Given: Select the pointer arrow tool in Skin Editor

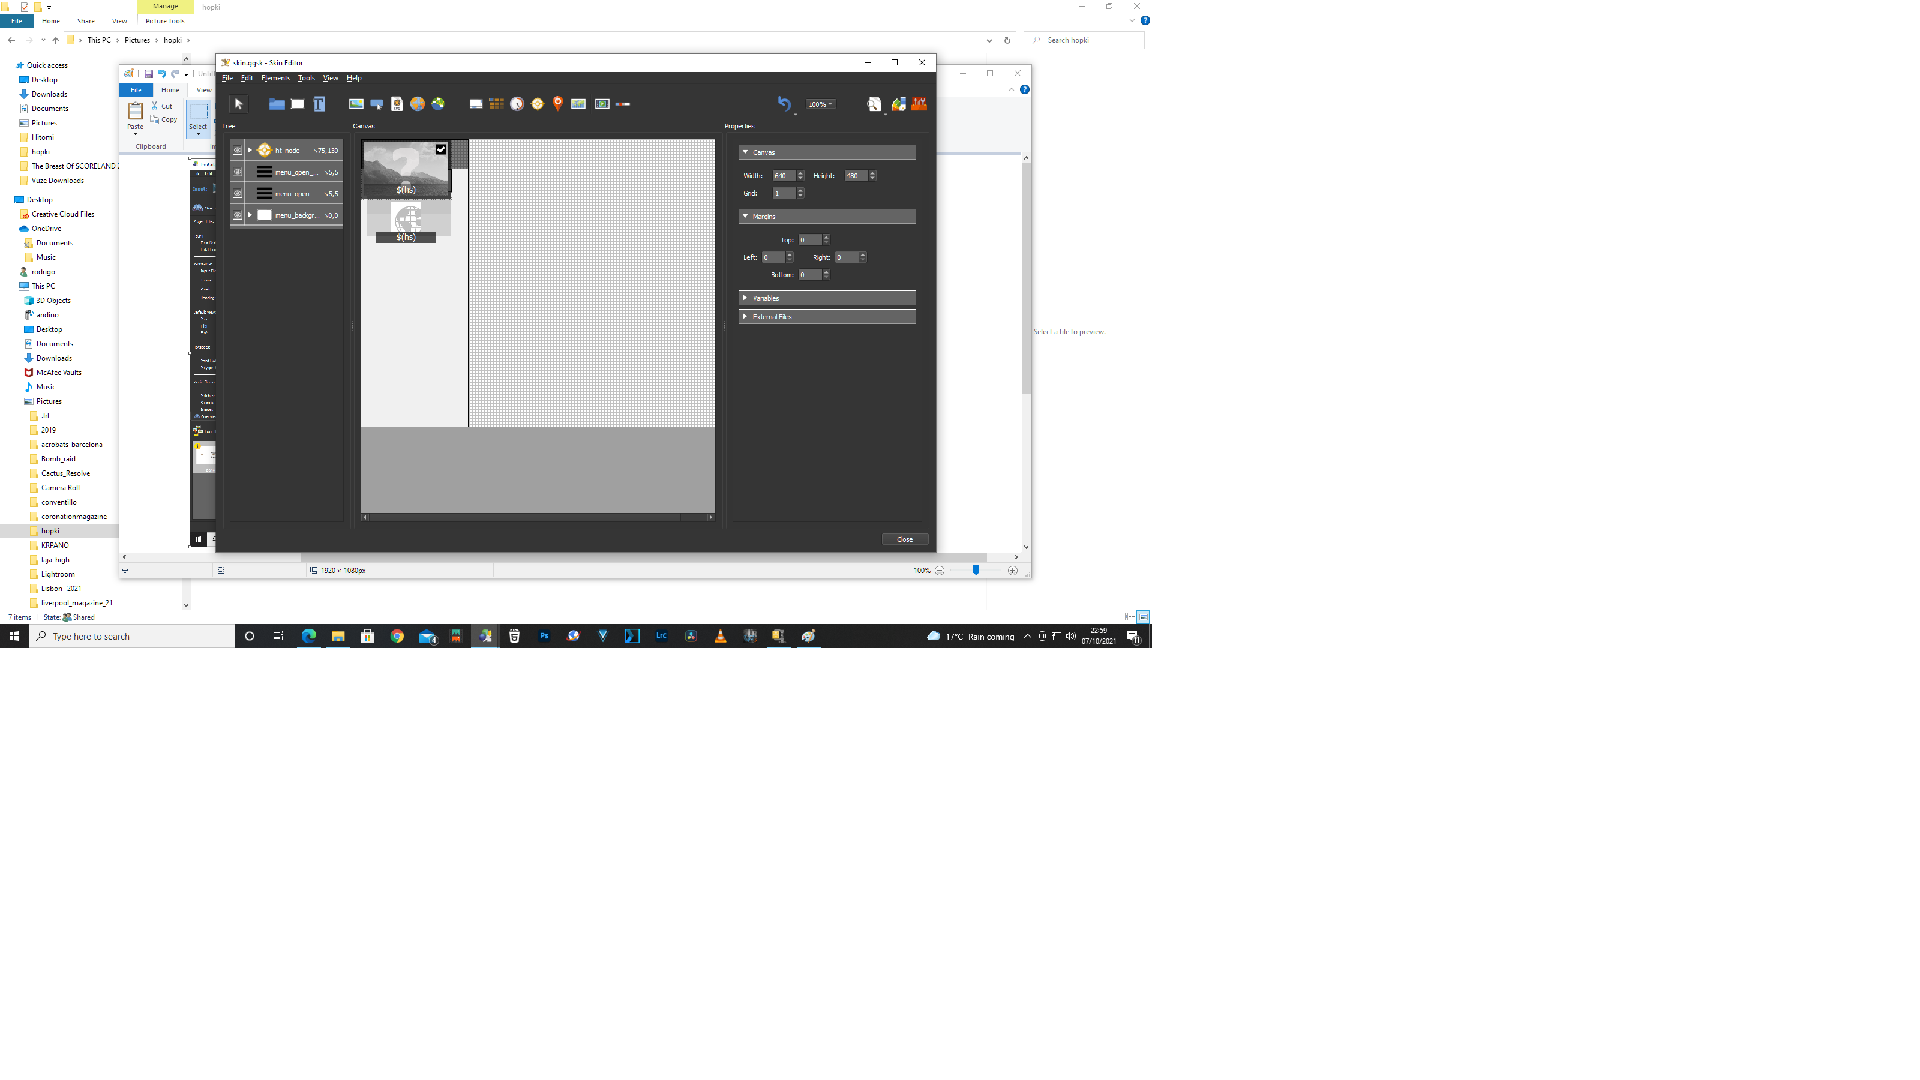Looking at the screenshot, I should [238, 104].
